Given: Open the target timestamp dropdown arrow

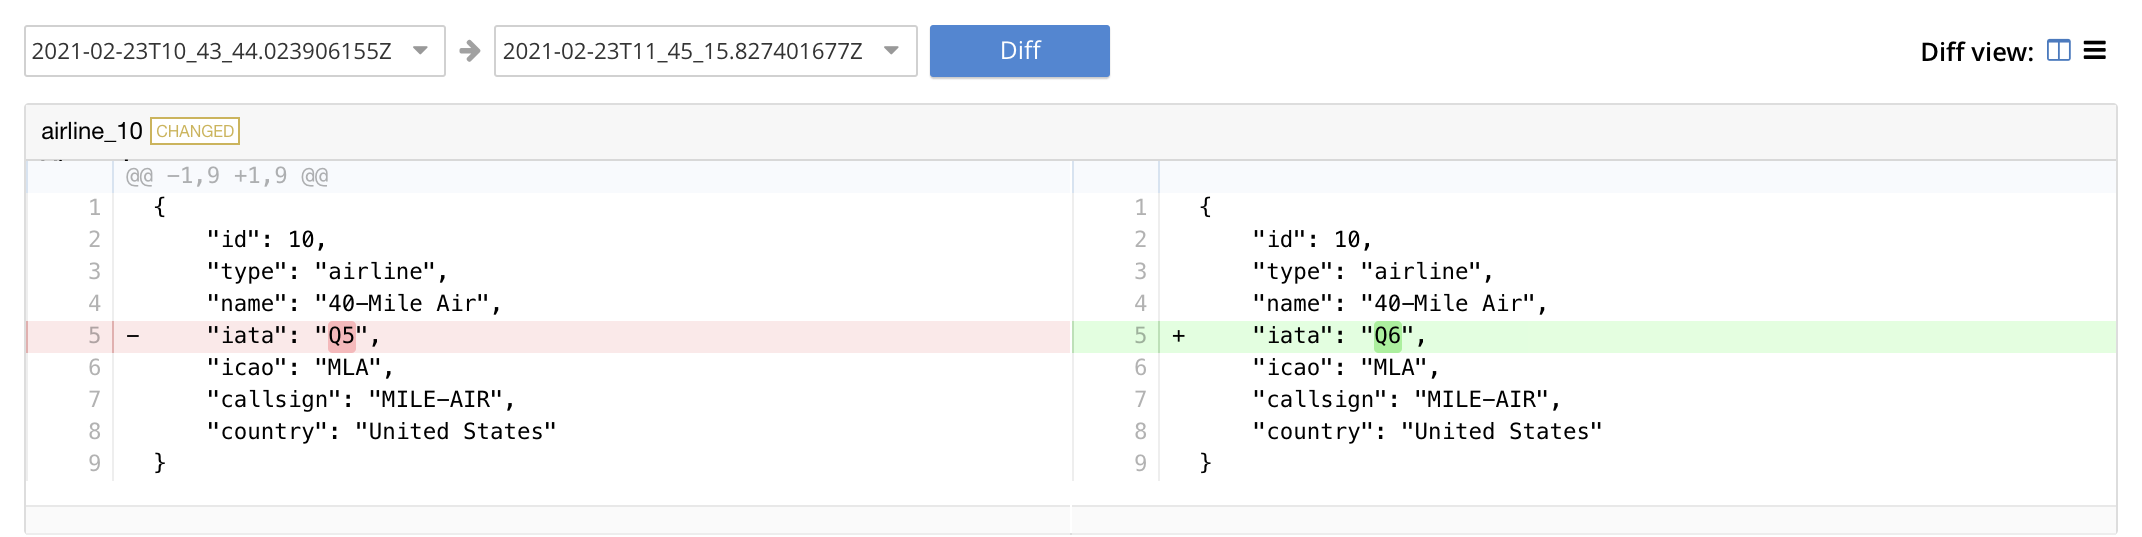Looking at the screenshot, I should point(892,51).
